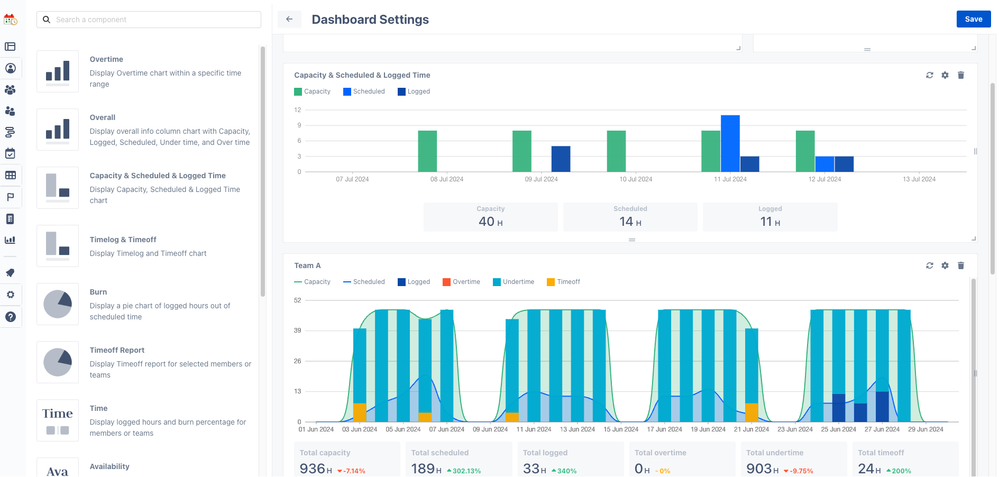Select the Burn pie chart component

click(146, 304)
